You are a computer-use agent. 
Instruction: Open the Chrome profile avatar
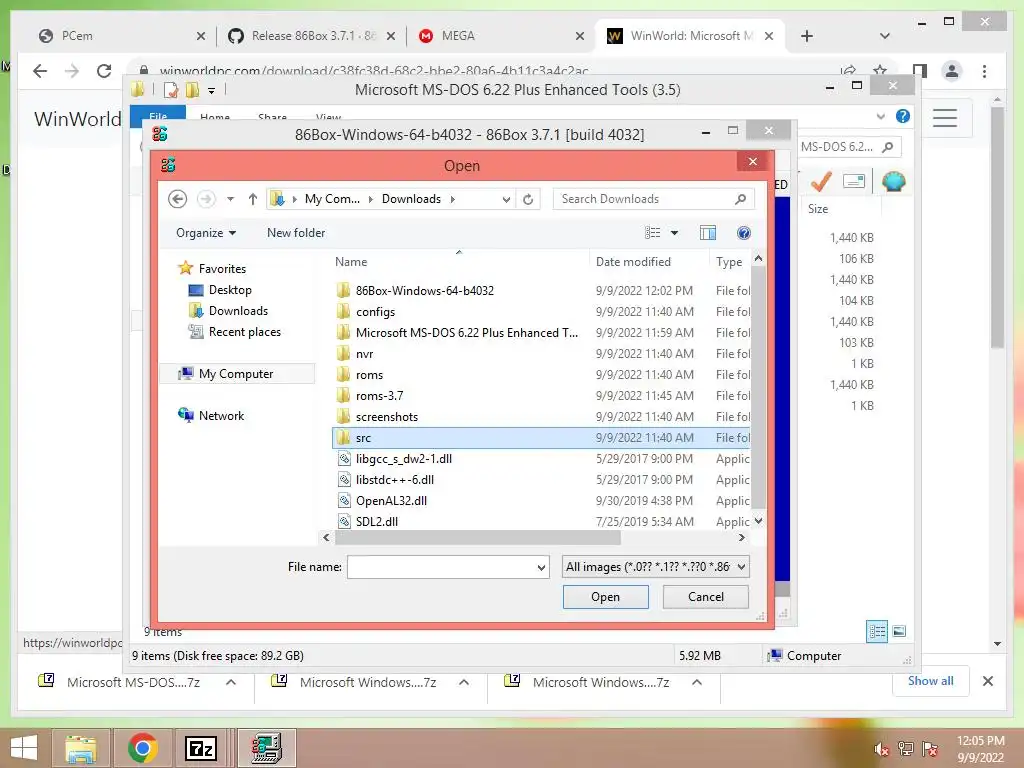pyautogui.click(x=952, y=71)
